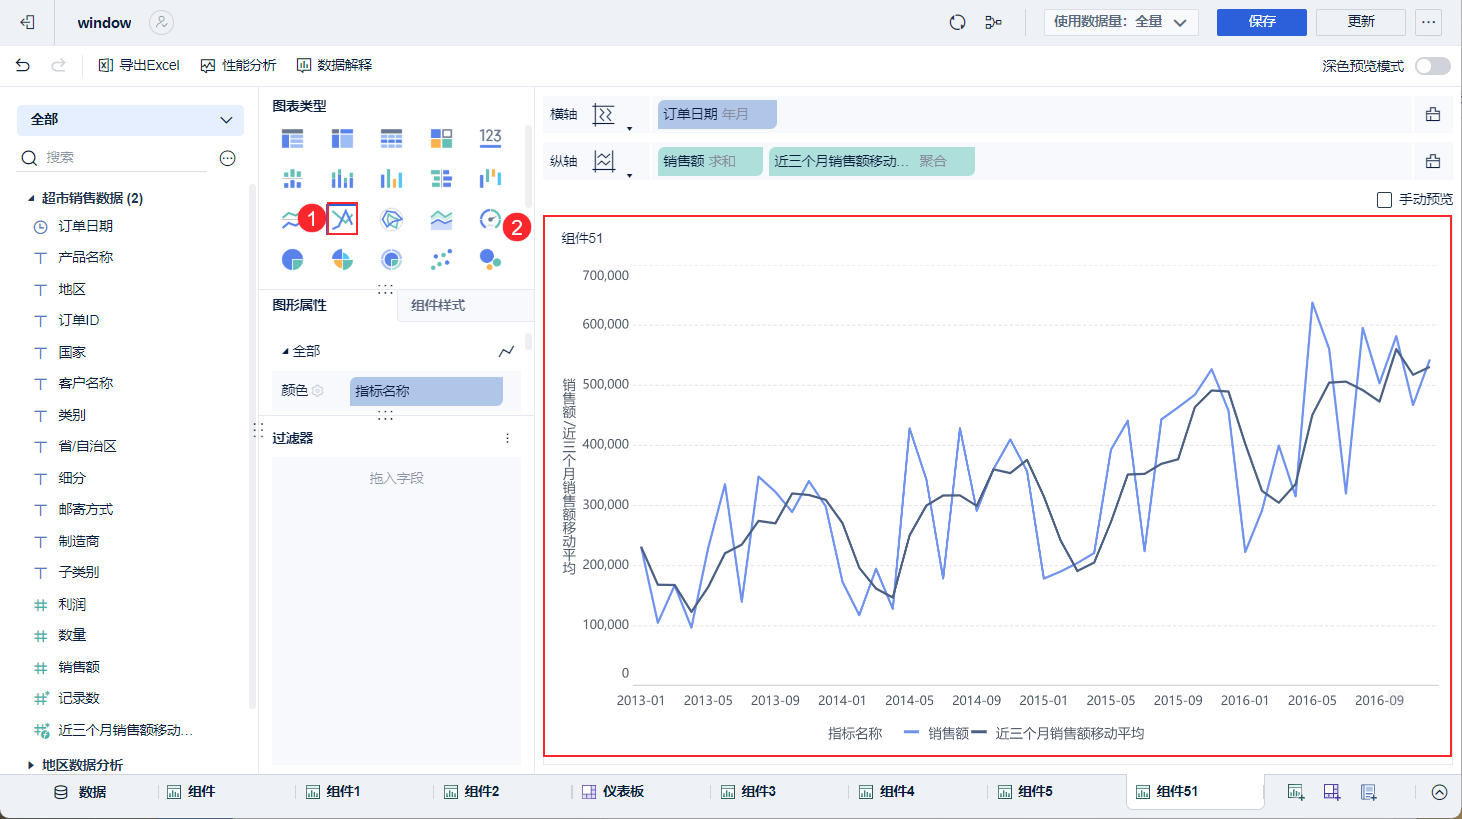Collapse the 超市销售数据 tree node

31,198
